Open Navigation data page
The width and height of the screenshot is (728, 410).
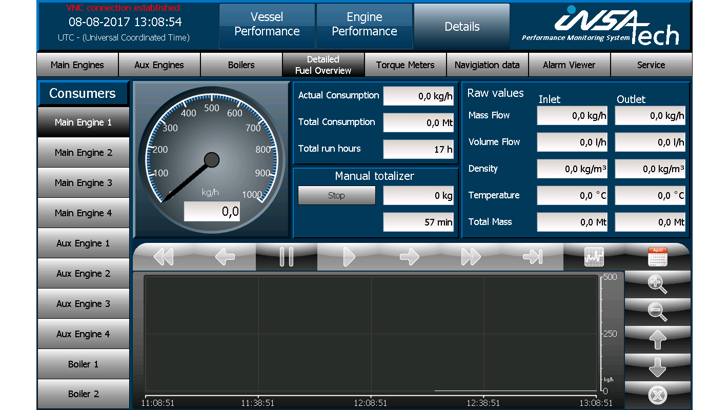coord(487,65)
